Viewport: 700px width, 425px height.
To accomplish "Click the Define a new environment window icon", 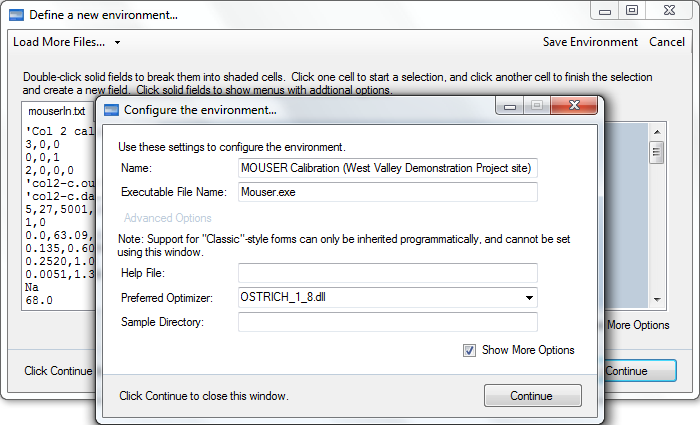I will [x=17, y=15].
